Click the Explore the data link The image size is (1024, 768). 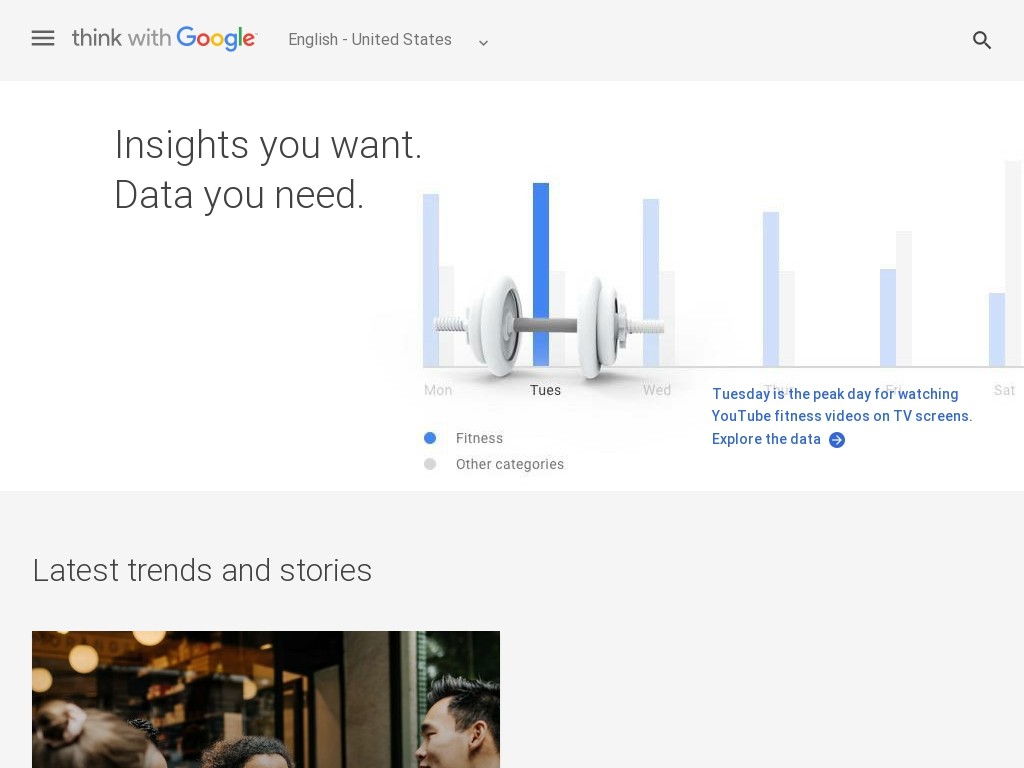click(x=766, y=439)
